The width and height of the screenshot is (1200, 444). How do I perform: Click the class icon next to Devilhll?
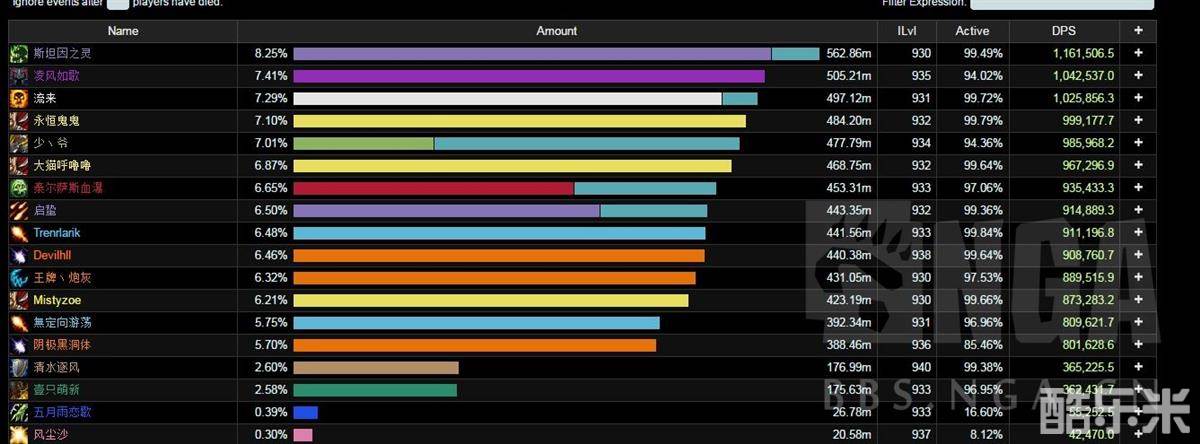point(19,255)
